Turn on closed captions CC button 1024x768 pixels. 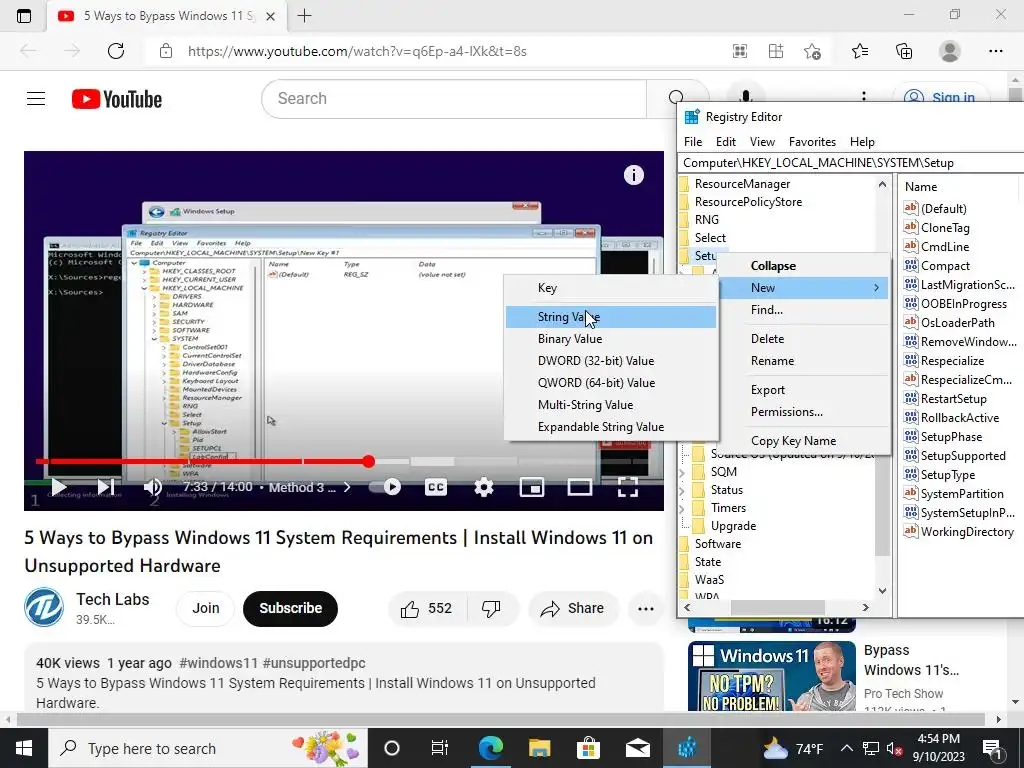(x=436, y=487)
